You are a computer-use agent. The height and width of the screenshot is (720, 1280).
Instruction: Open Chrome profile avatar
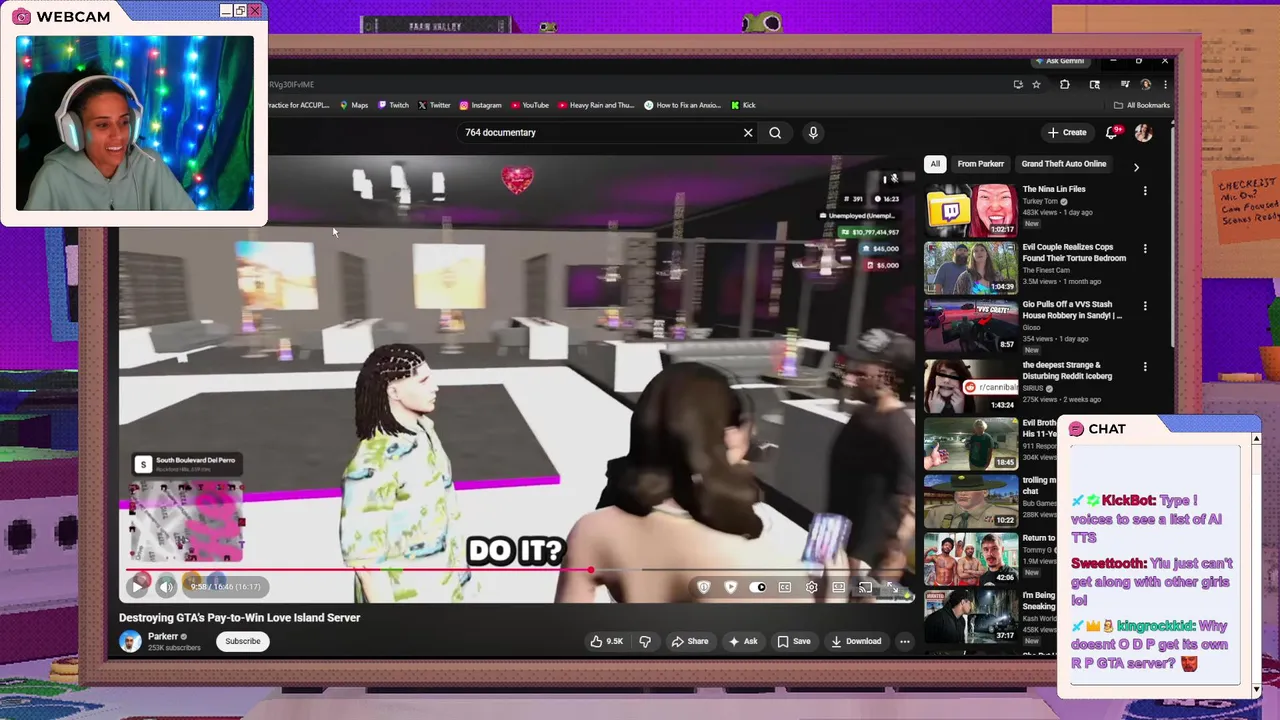click(x=1146, y=85)
